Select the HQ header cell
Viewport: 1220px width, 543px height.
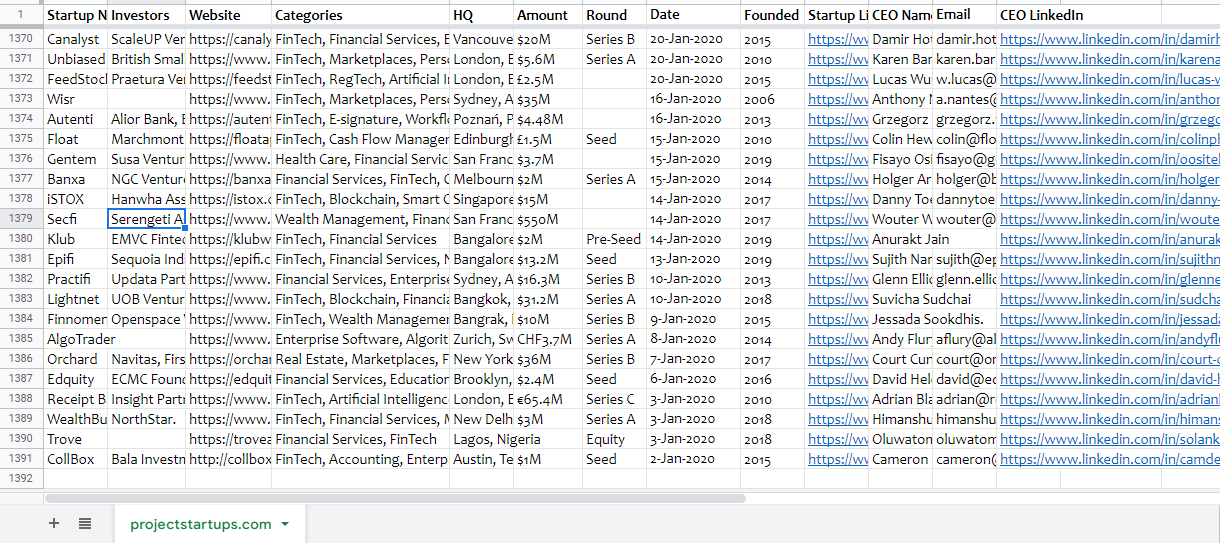point(481,15)
